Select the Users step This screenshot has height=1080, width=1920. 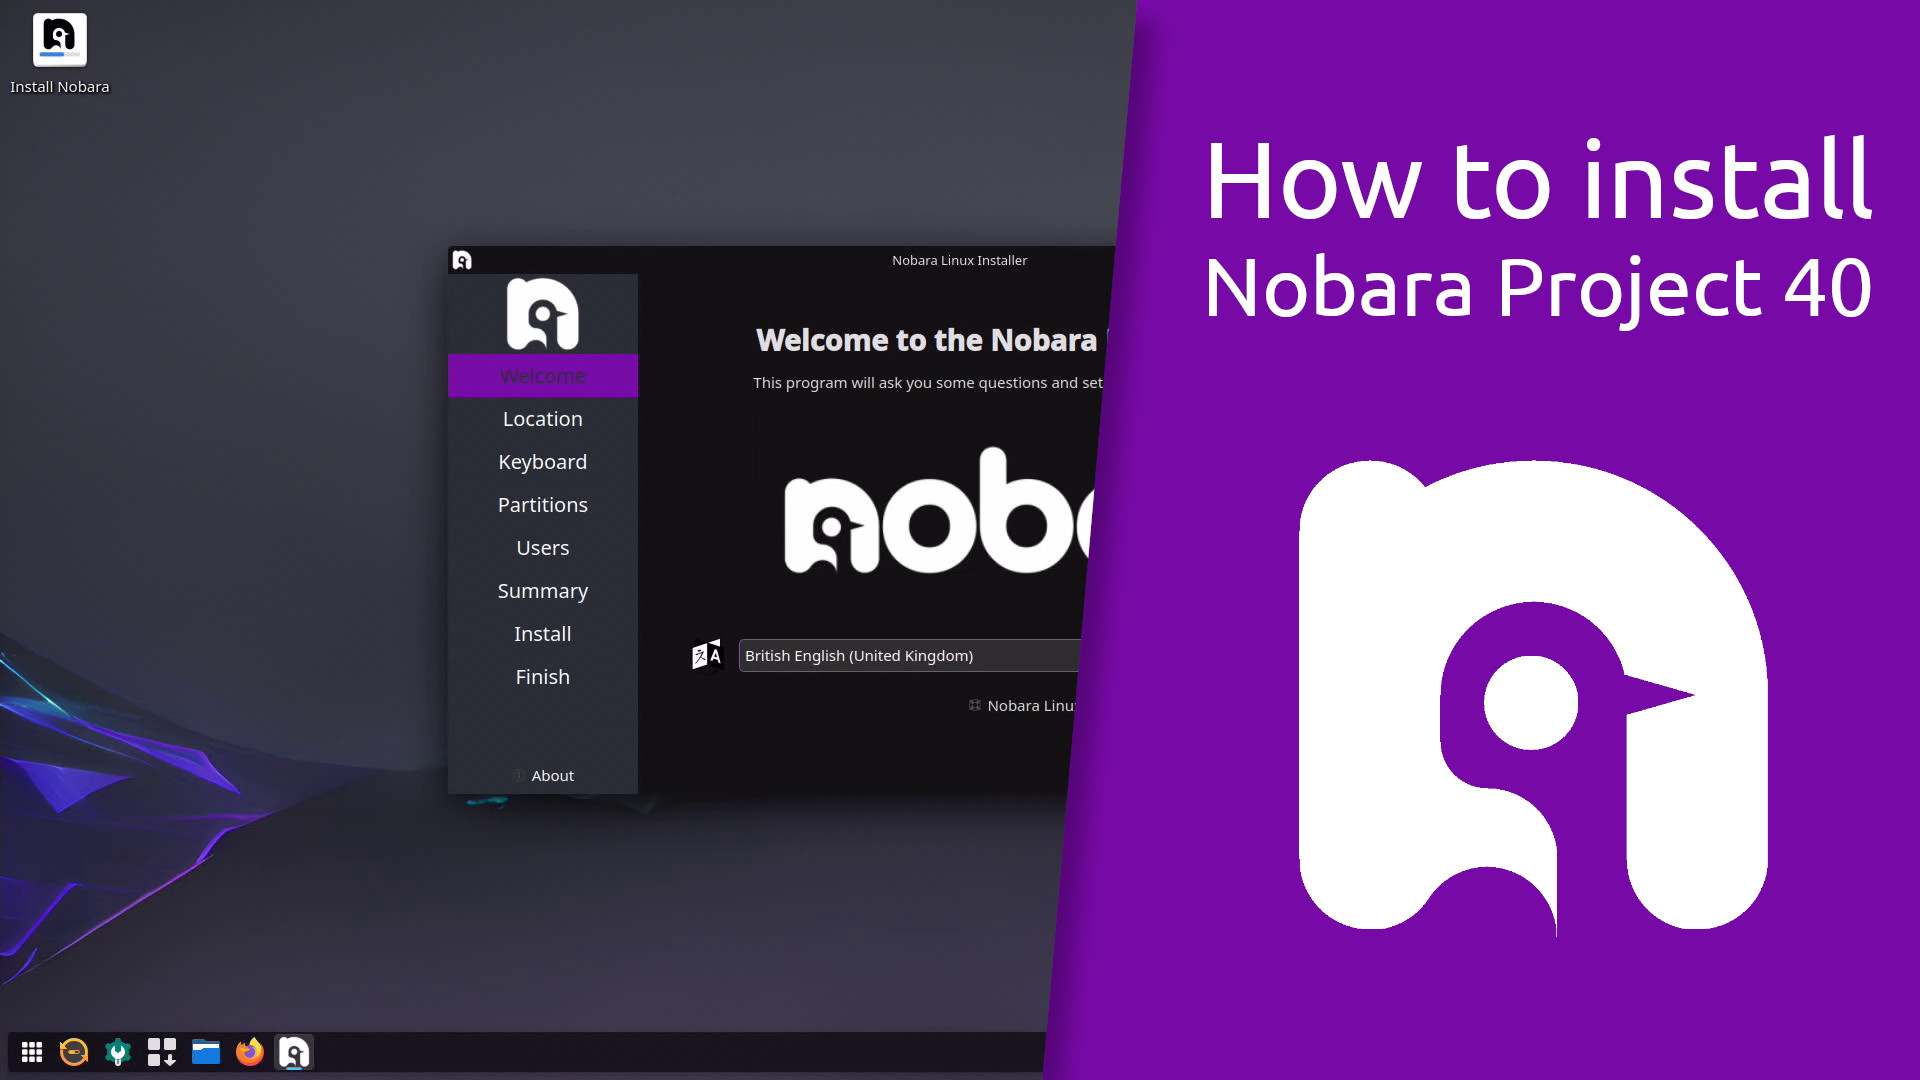[x=542, y=548]
